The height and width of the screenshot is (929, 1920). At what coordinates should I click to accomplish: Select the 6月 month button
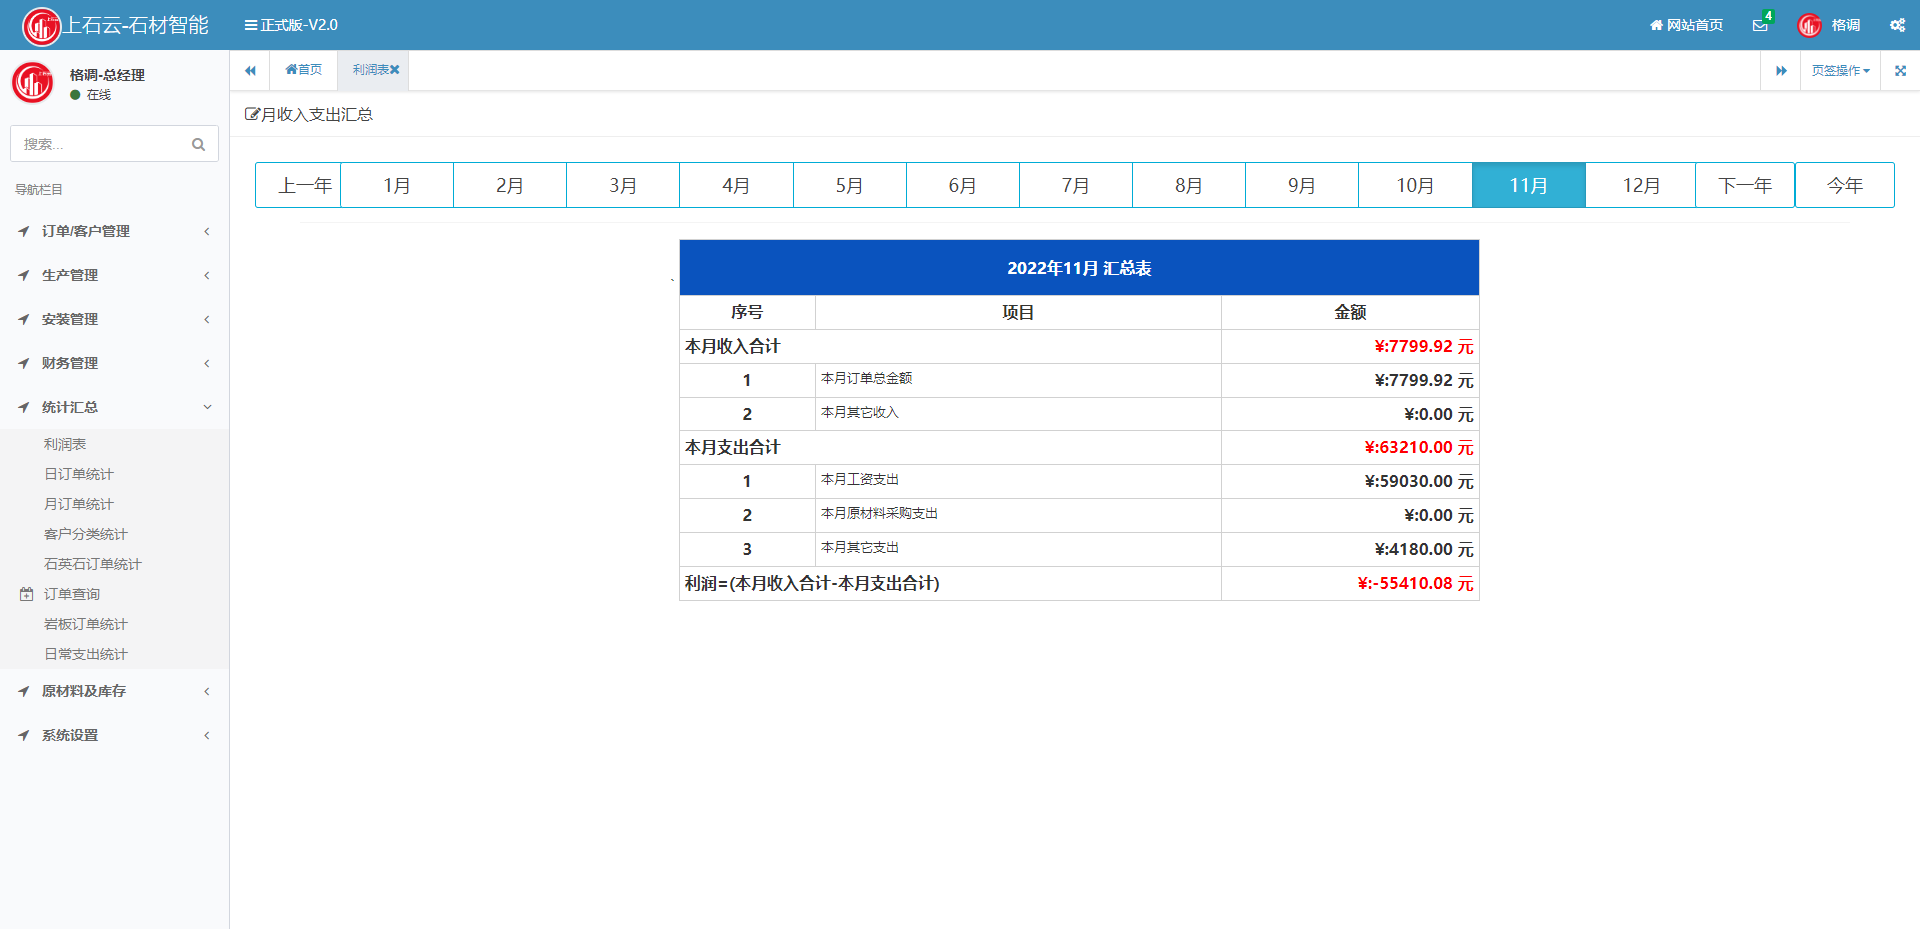tap(963, 185)
